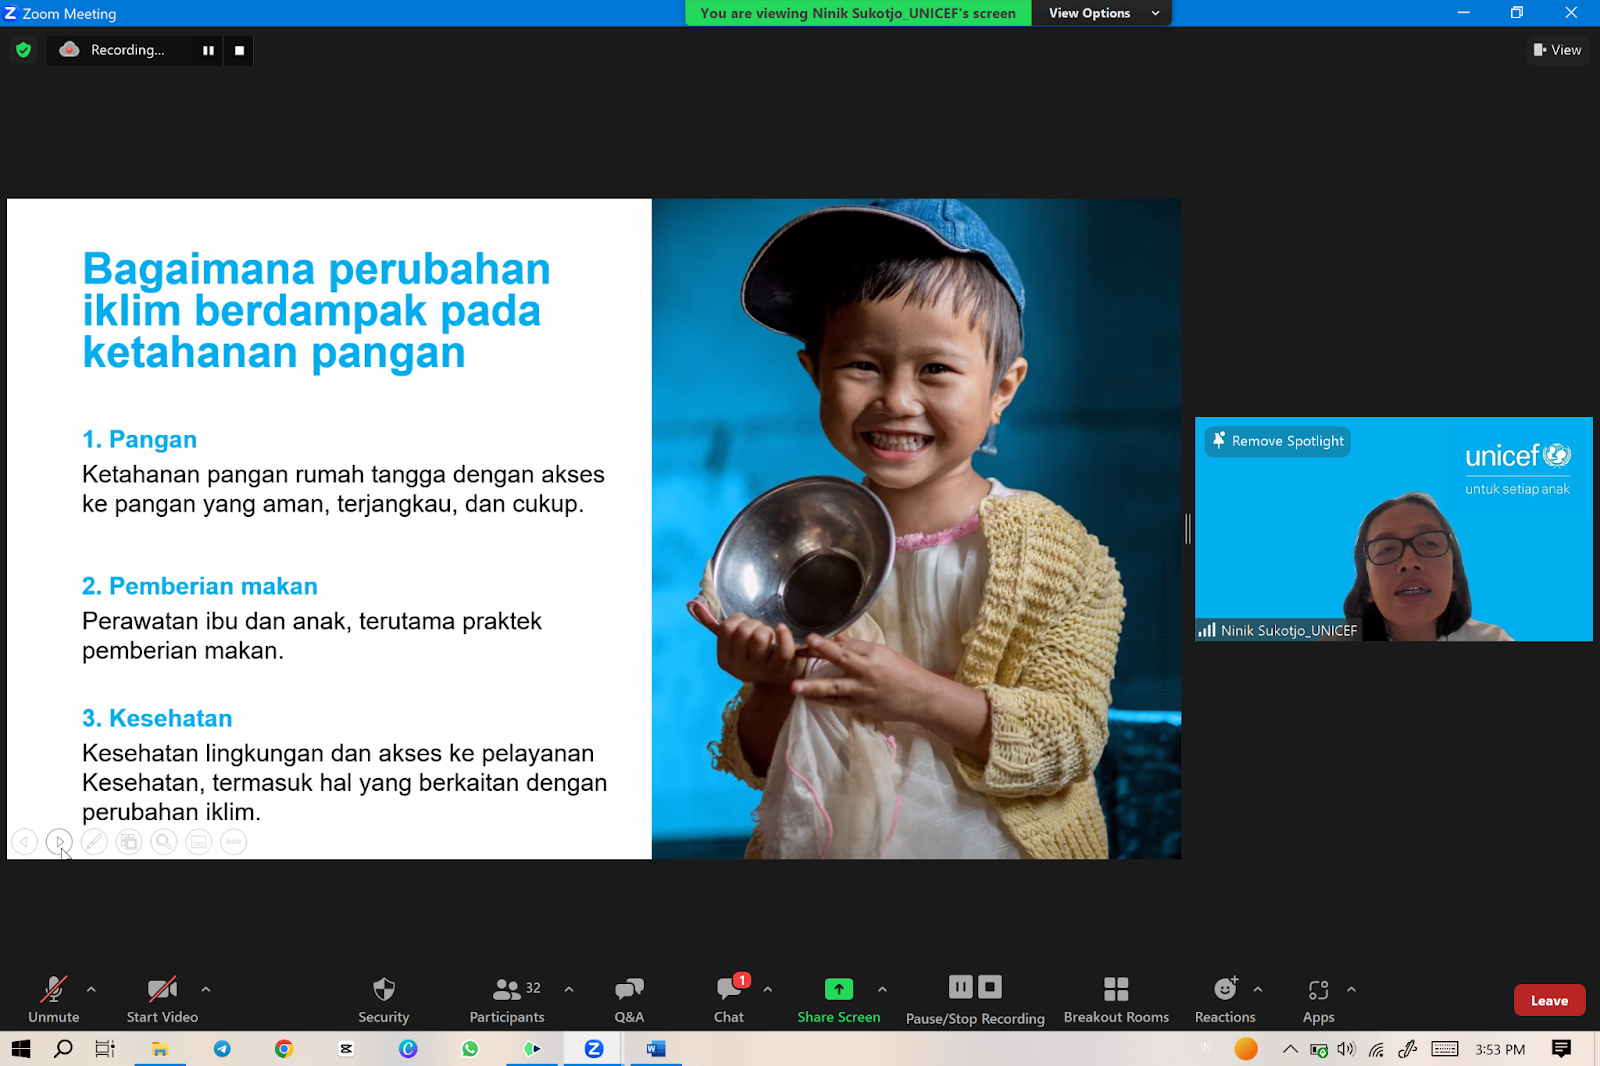Click the 3:53 PM clock
The width and height of the screenshot is (1600, 1066).
1500,1049
